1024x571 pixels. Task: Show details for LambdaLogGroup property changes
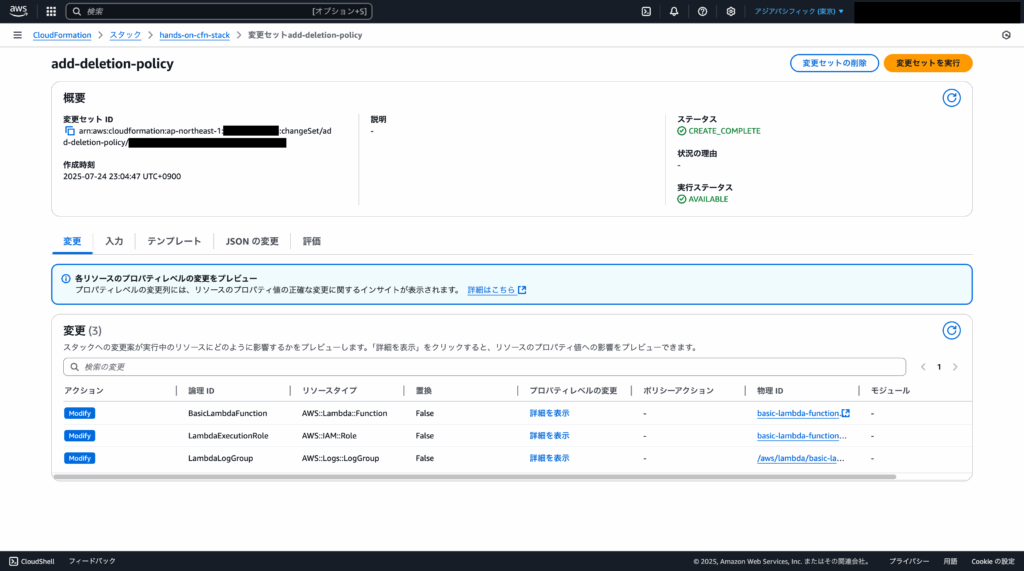pos(549,458)
